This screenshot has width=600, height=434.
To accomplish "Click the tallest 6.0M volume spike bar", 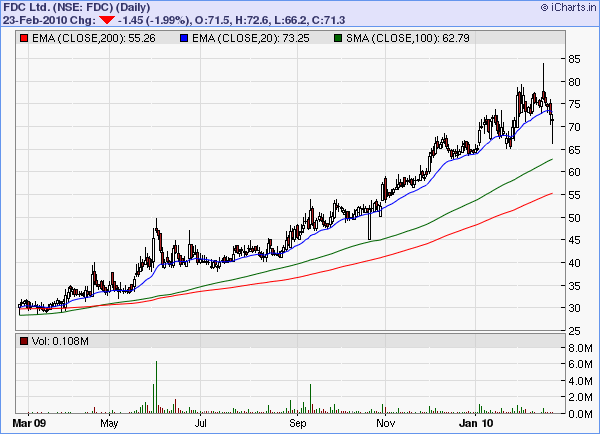I will pyautogui.click(x=156, y=387).
